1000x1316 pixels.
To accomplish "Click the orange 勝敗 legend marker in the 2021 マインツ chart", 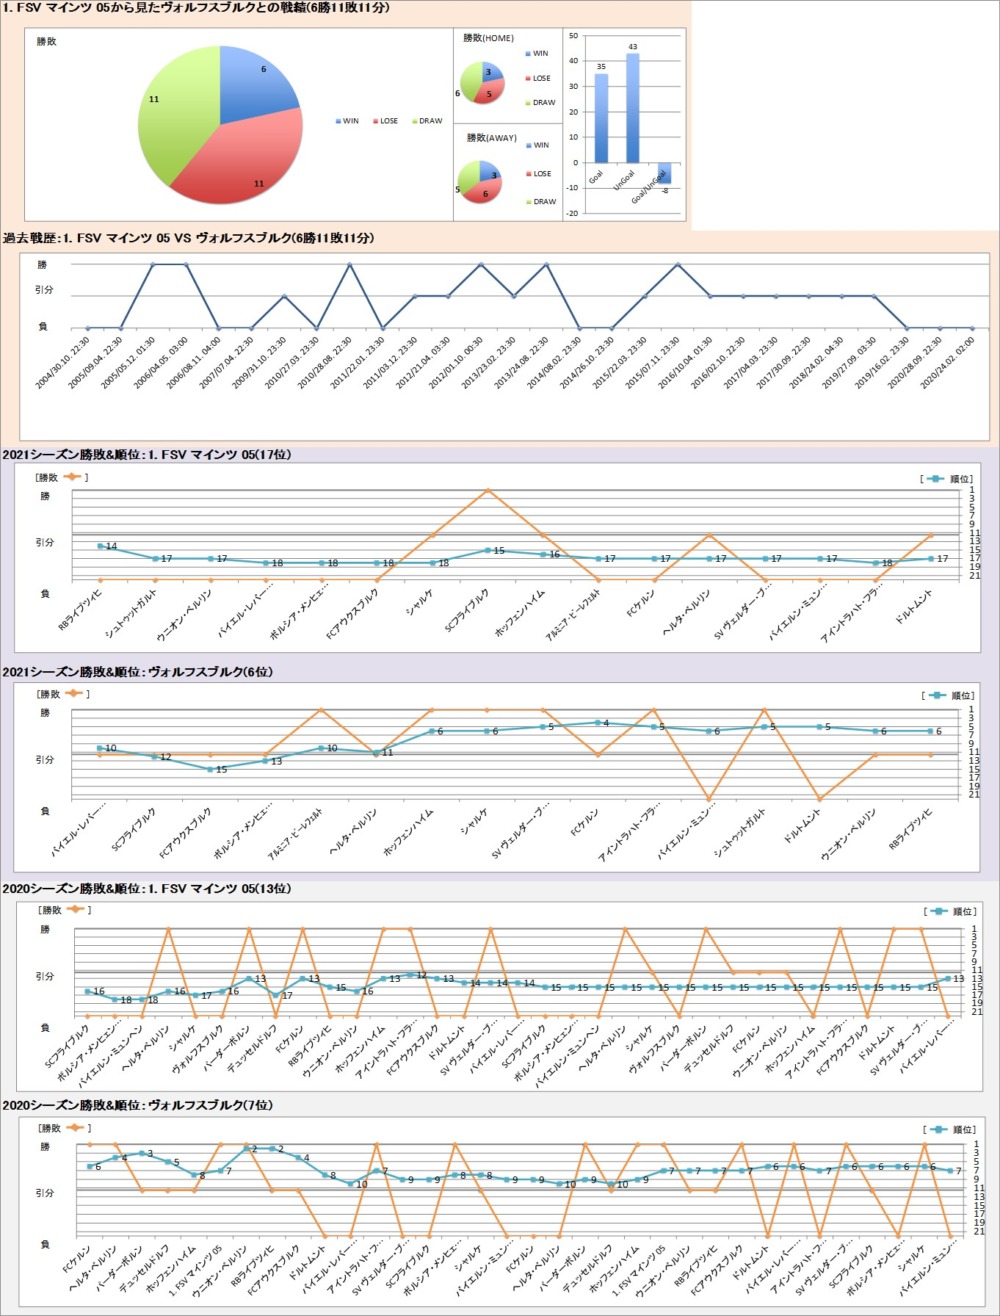I will [x=74, y=477].
